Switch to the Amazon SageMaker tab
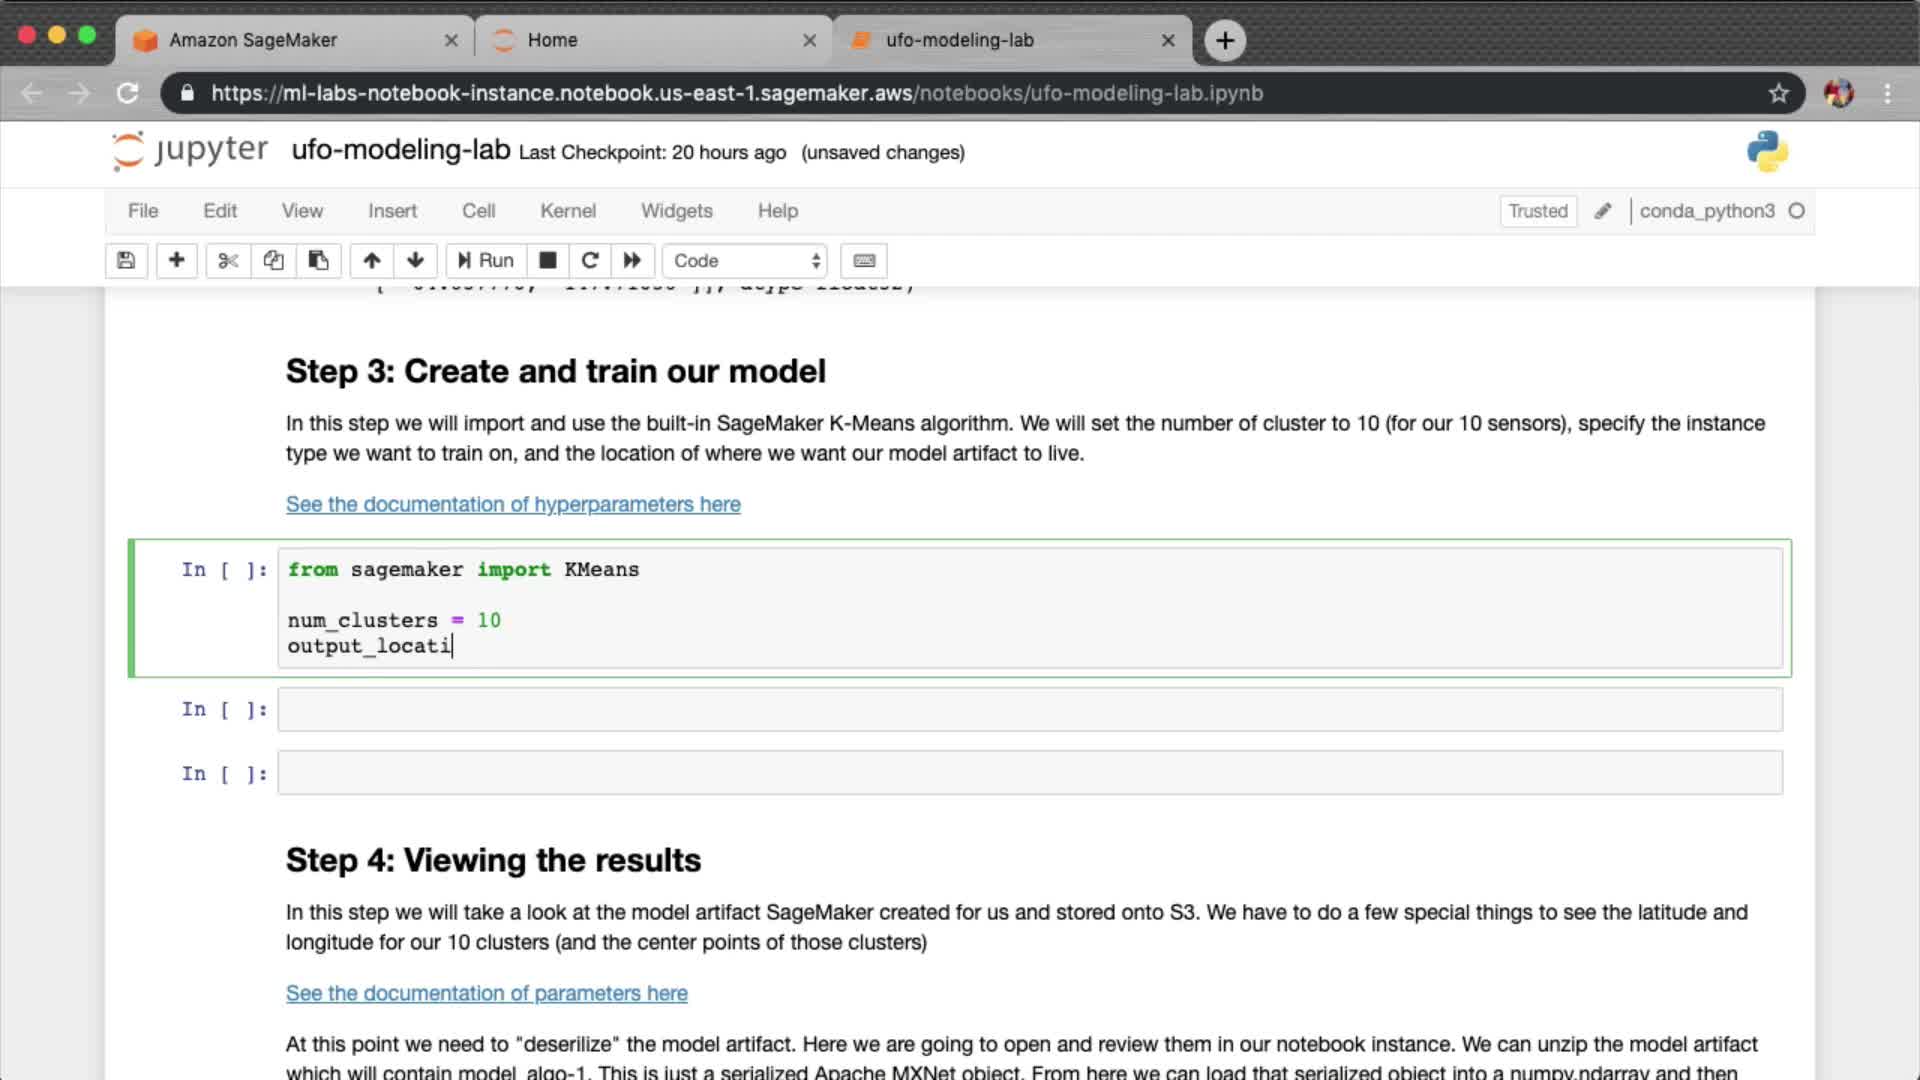 (x=253, y=40)
